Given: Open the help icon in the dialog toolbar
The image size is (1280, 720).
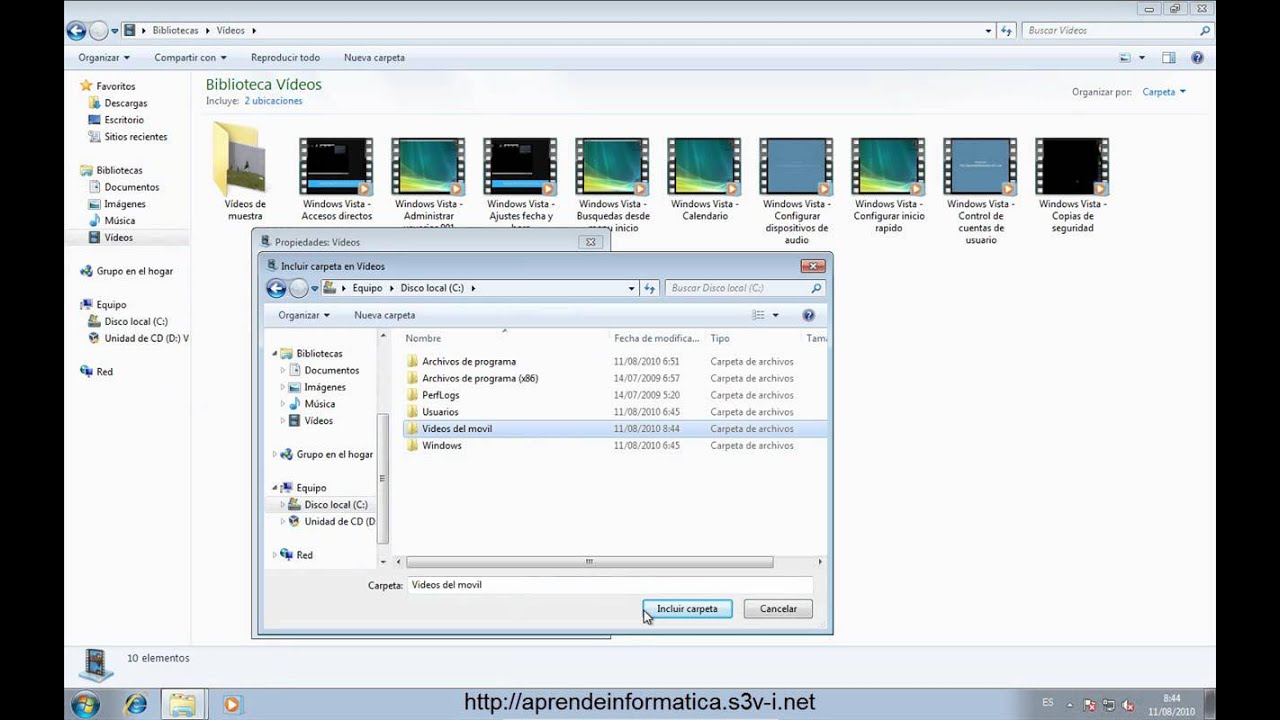Looking at the screenshot, I should pos(809,315).
